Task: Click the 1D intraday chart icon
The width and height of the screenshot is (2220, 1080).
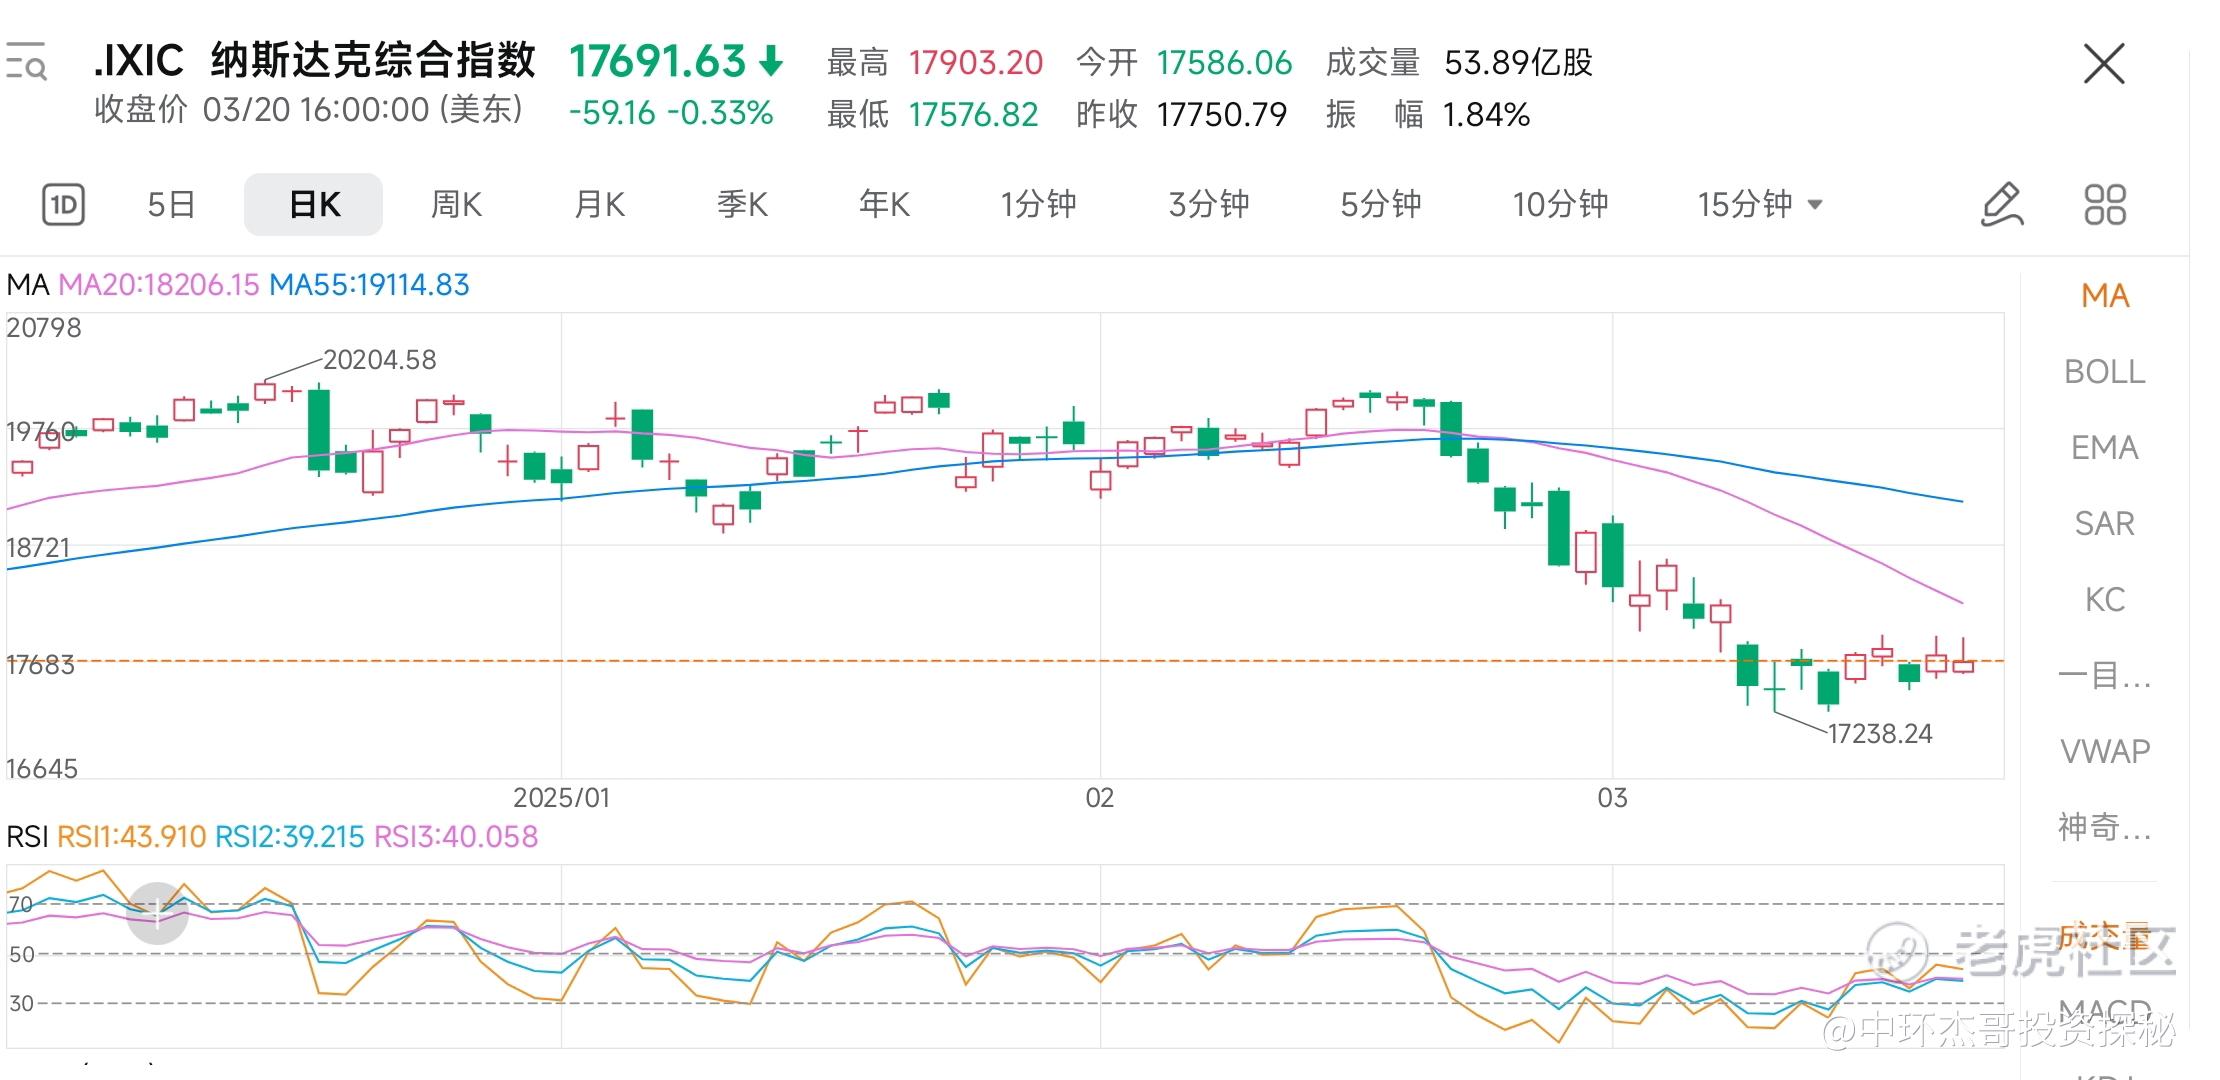Action: coord(63,205)
